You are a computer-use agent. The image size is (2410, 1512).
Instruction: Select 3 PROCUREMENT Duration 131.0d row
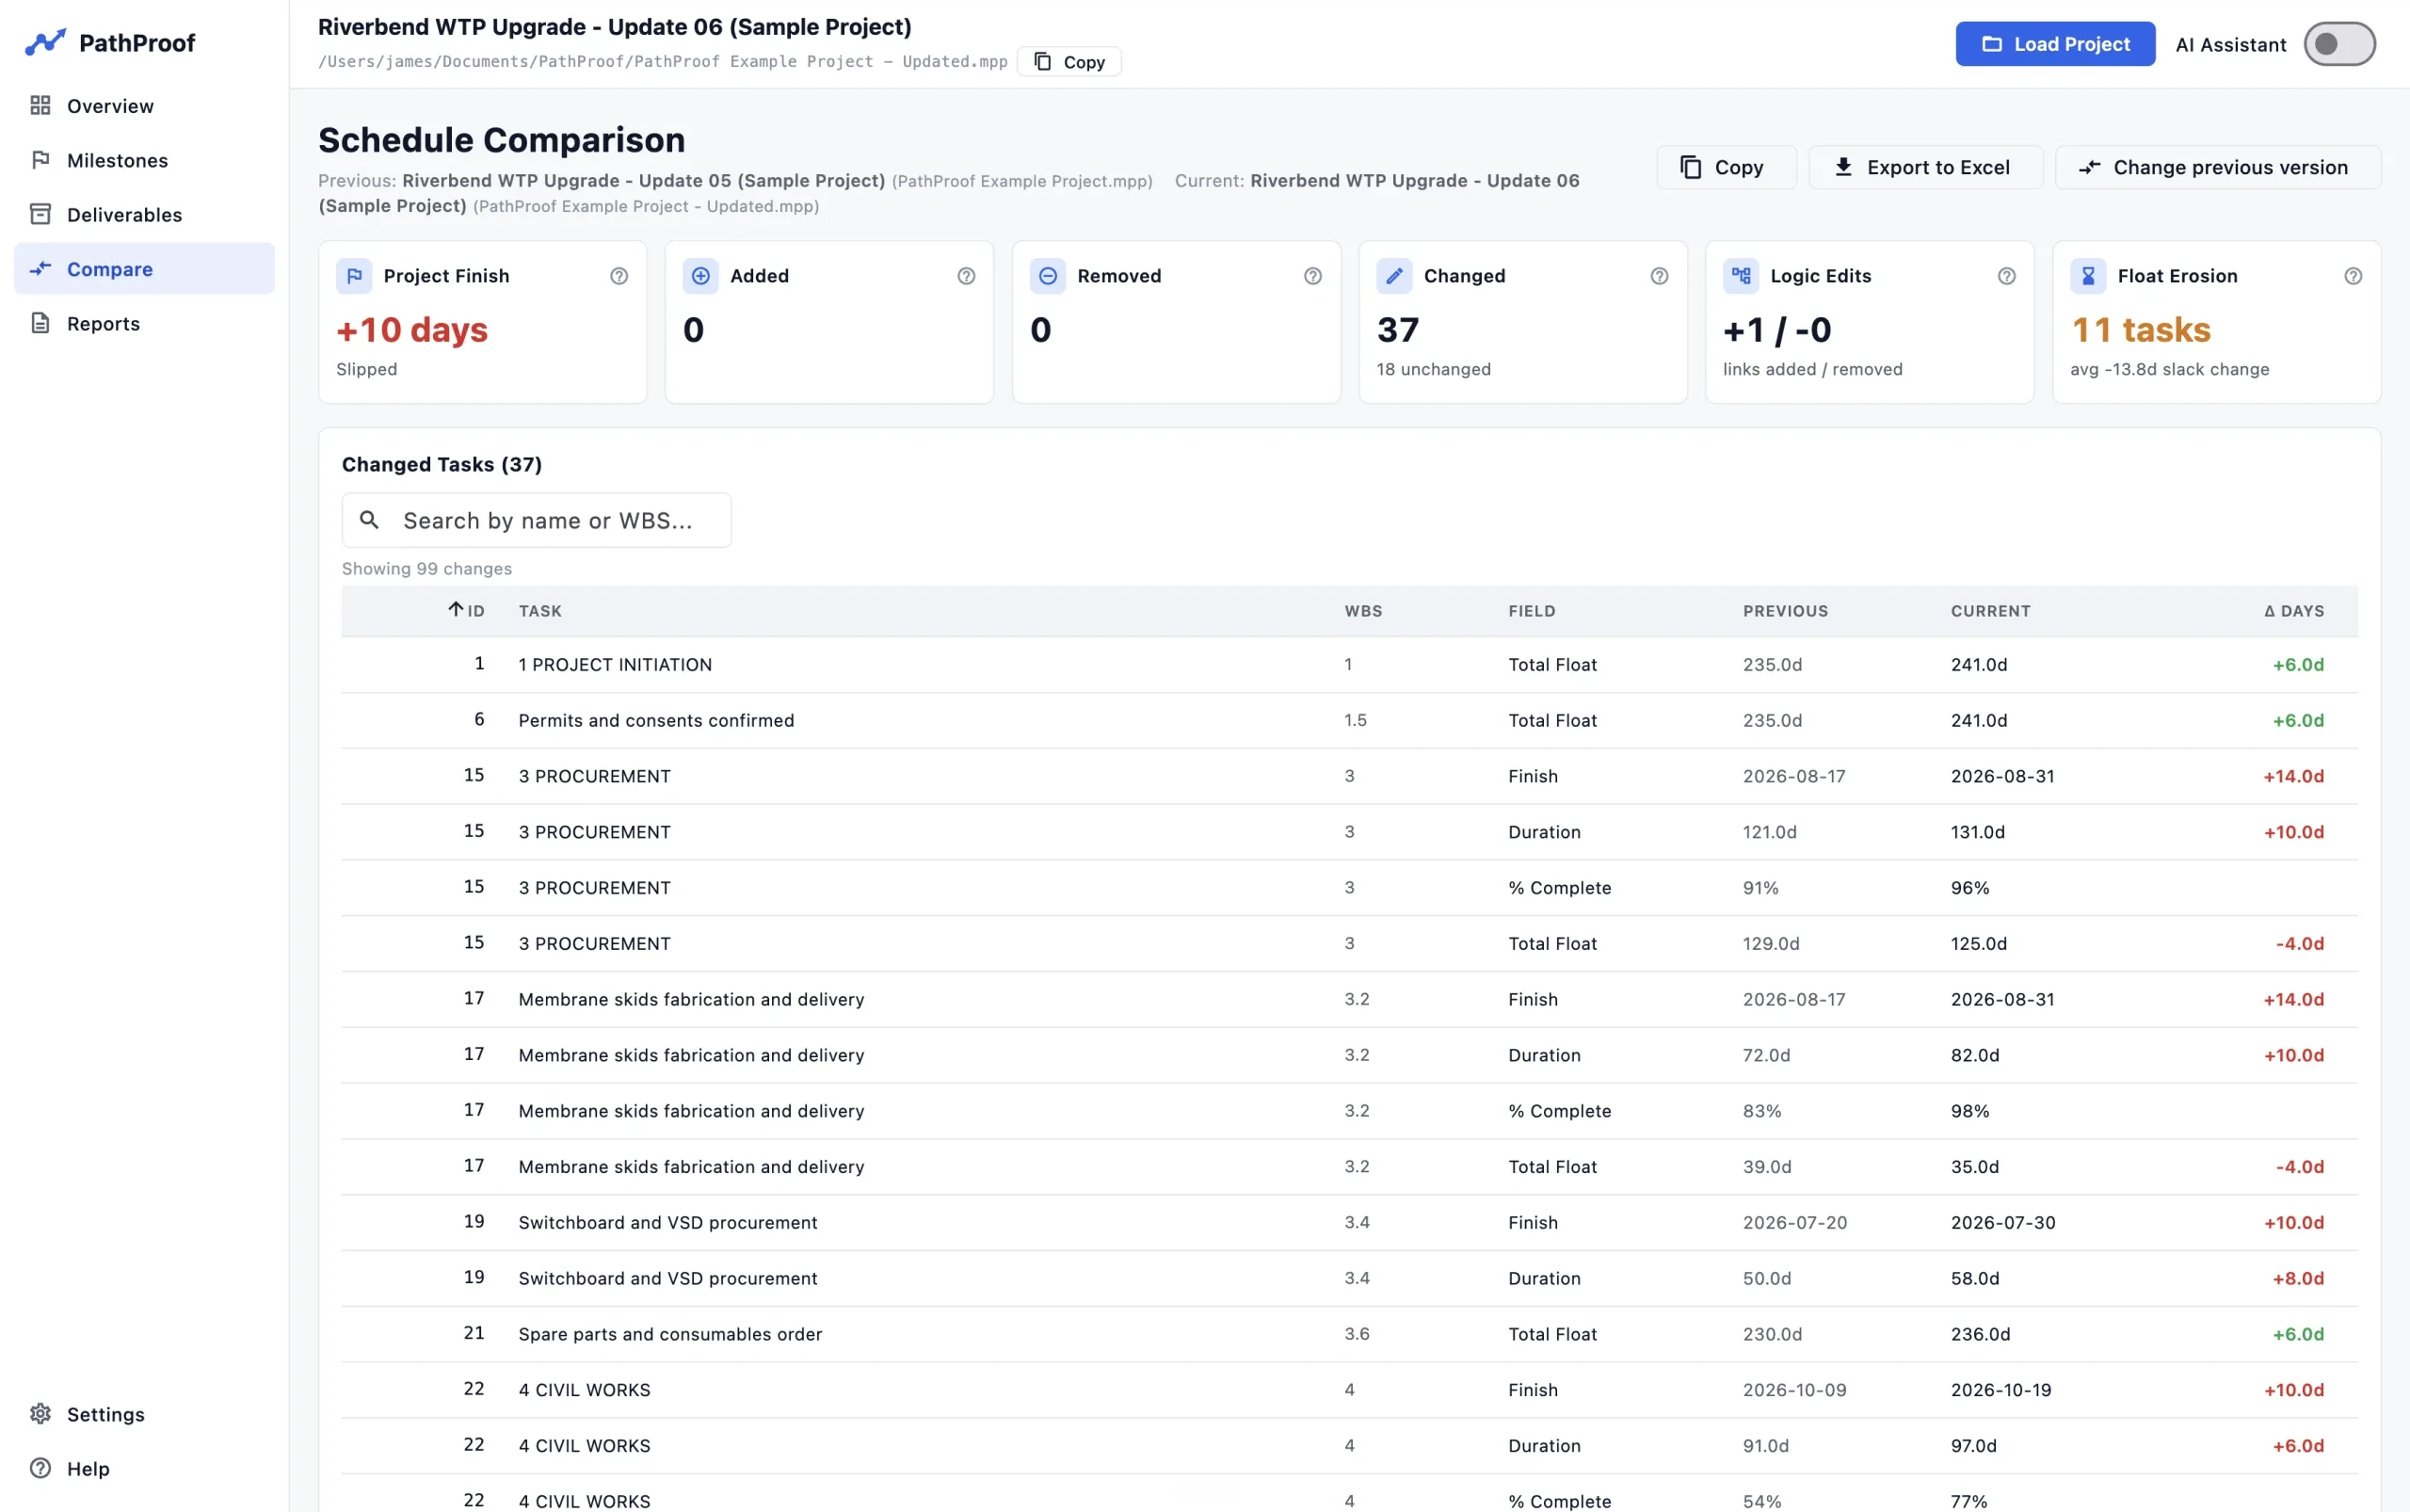(1349, 832)
